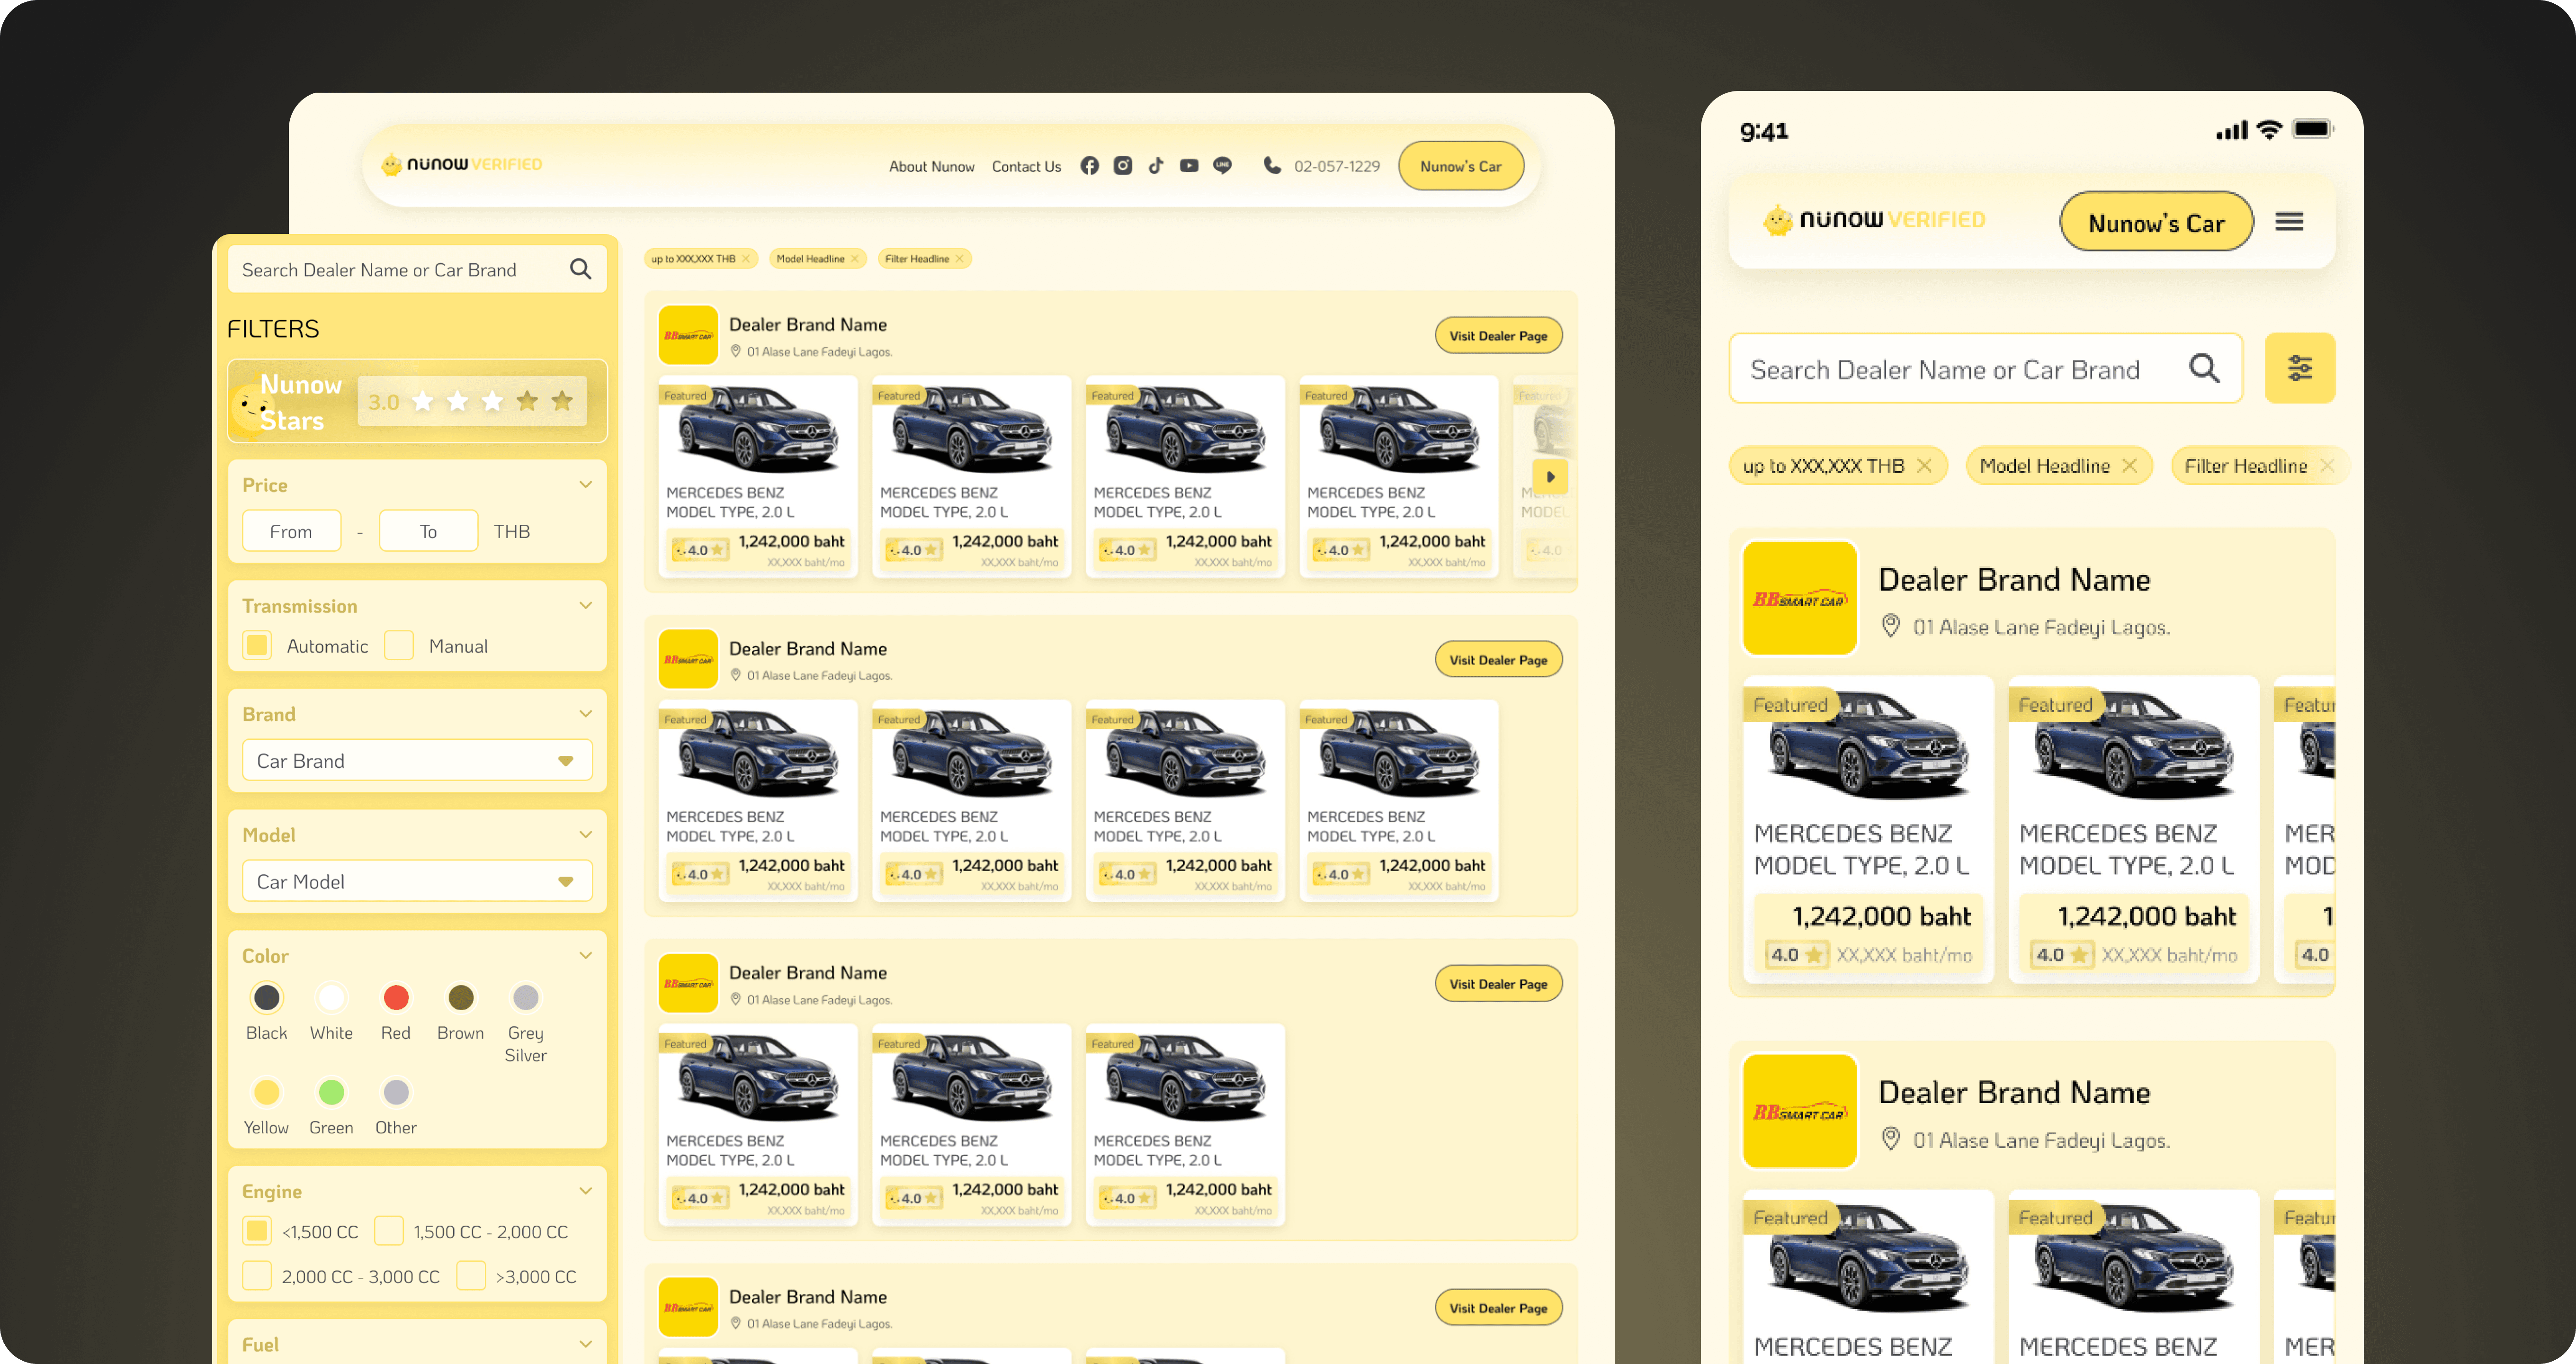The height and width of the screenshot is (1364, 2576).
Task: Open the Car Model dropdown
Action: (x=417, y=881)
